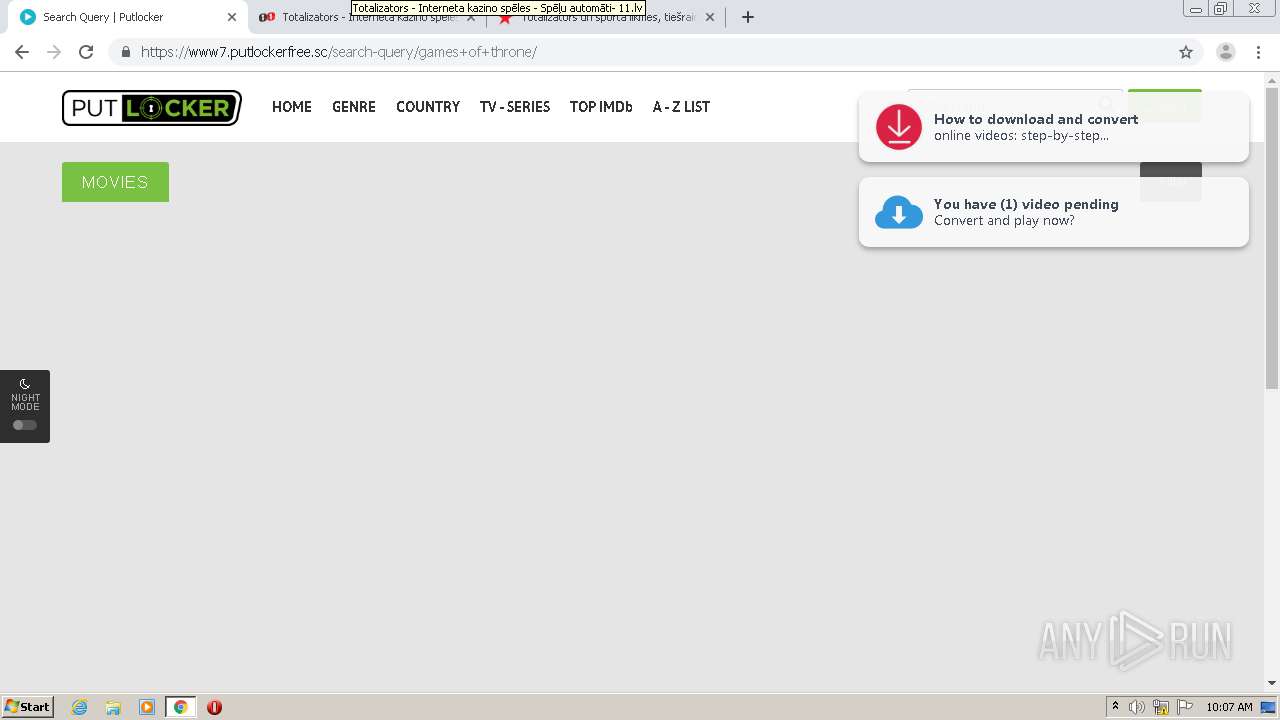The image size is (1280, 720).
Task: Launch Internet Explorer from taskbar
Action: coord(79,707)
